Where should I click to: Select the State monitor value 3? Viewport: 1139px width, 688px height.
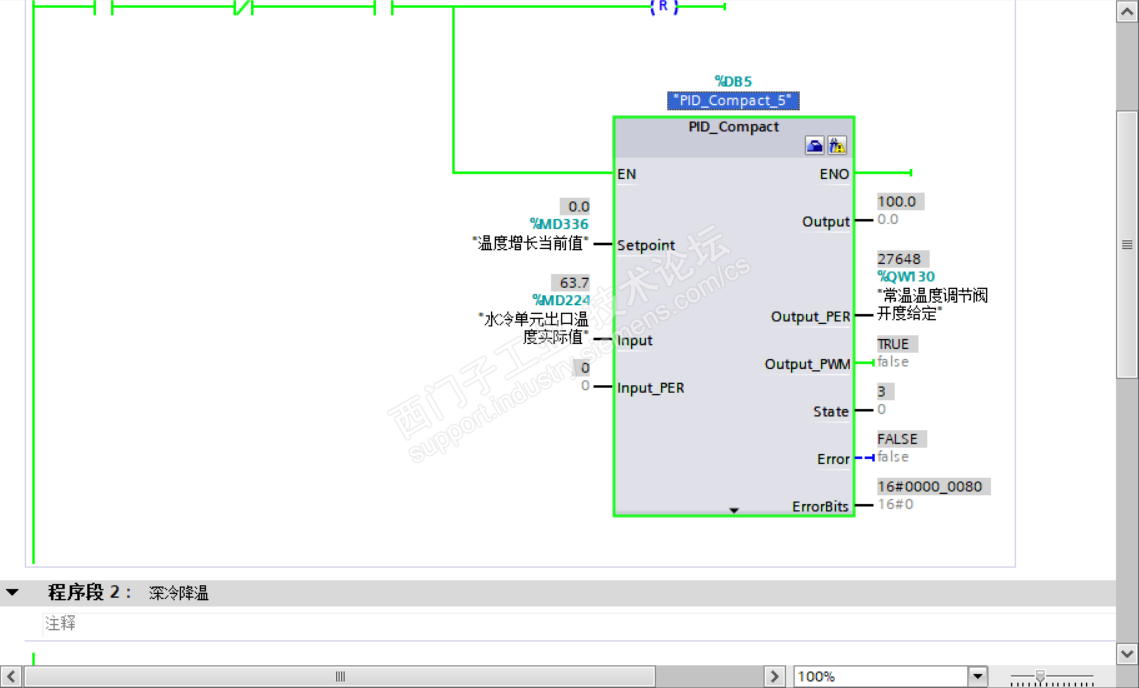click(884, 391)
